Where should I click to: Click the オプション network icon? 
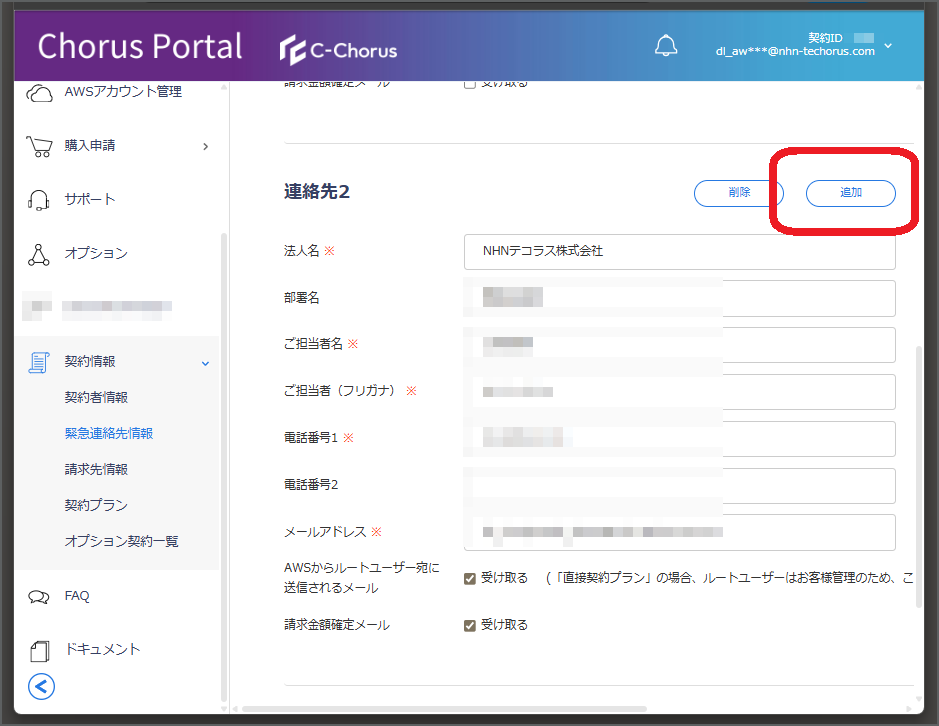pyautogui.click(x=39, y=255)
